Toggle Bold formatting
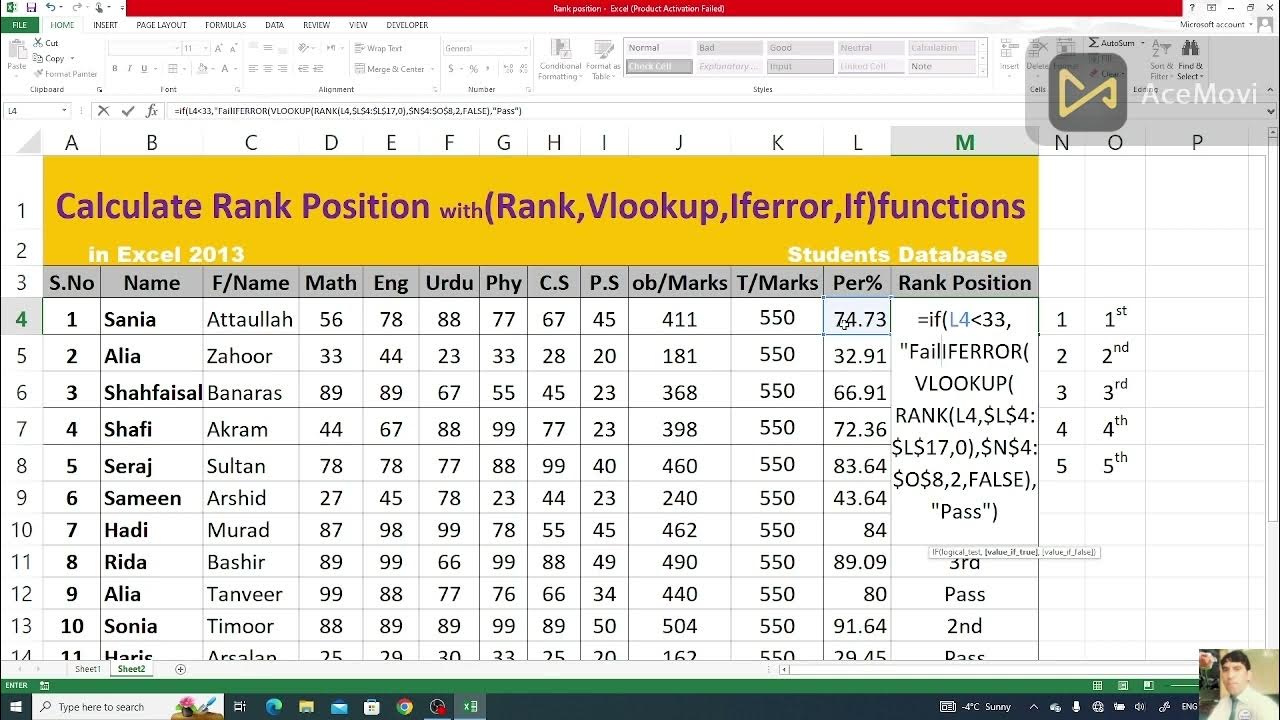This screenshot has height=720, width=1280. 115,69
